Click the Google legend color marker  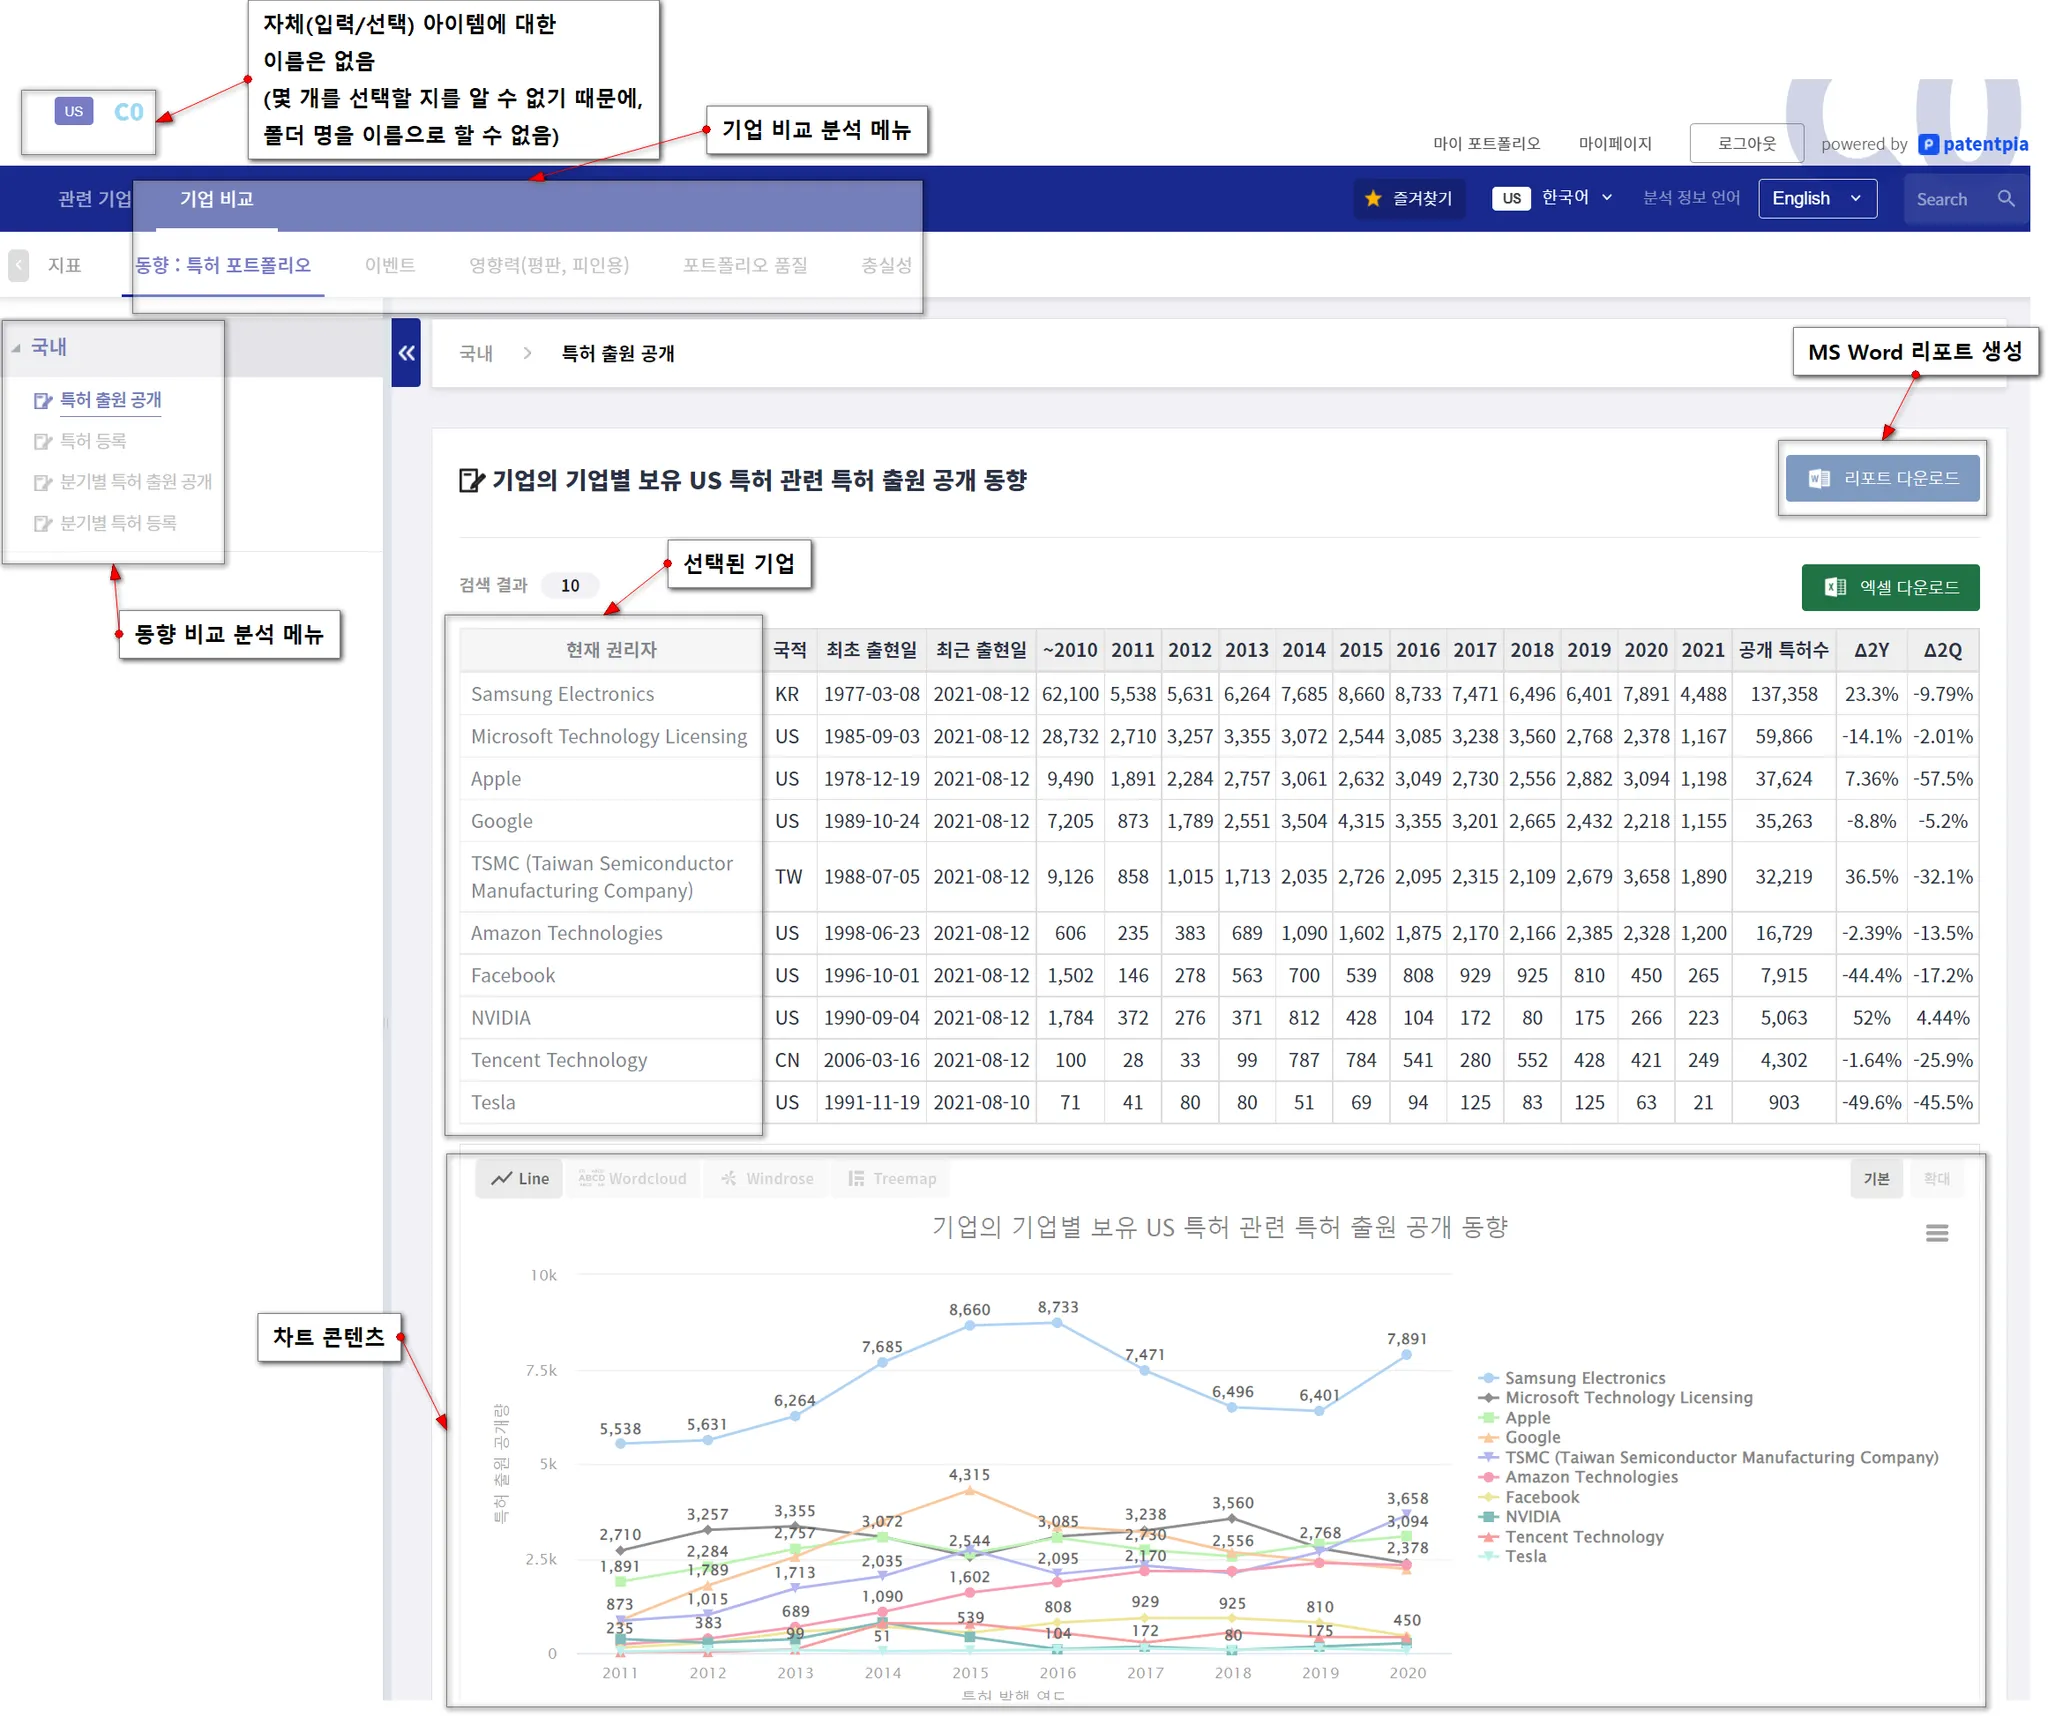click(1488, 1438)
